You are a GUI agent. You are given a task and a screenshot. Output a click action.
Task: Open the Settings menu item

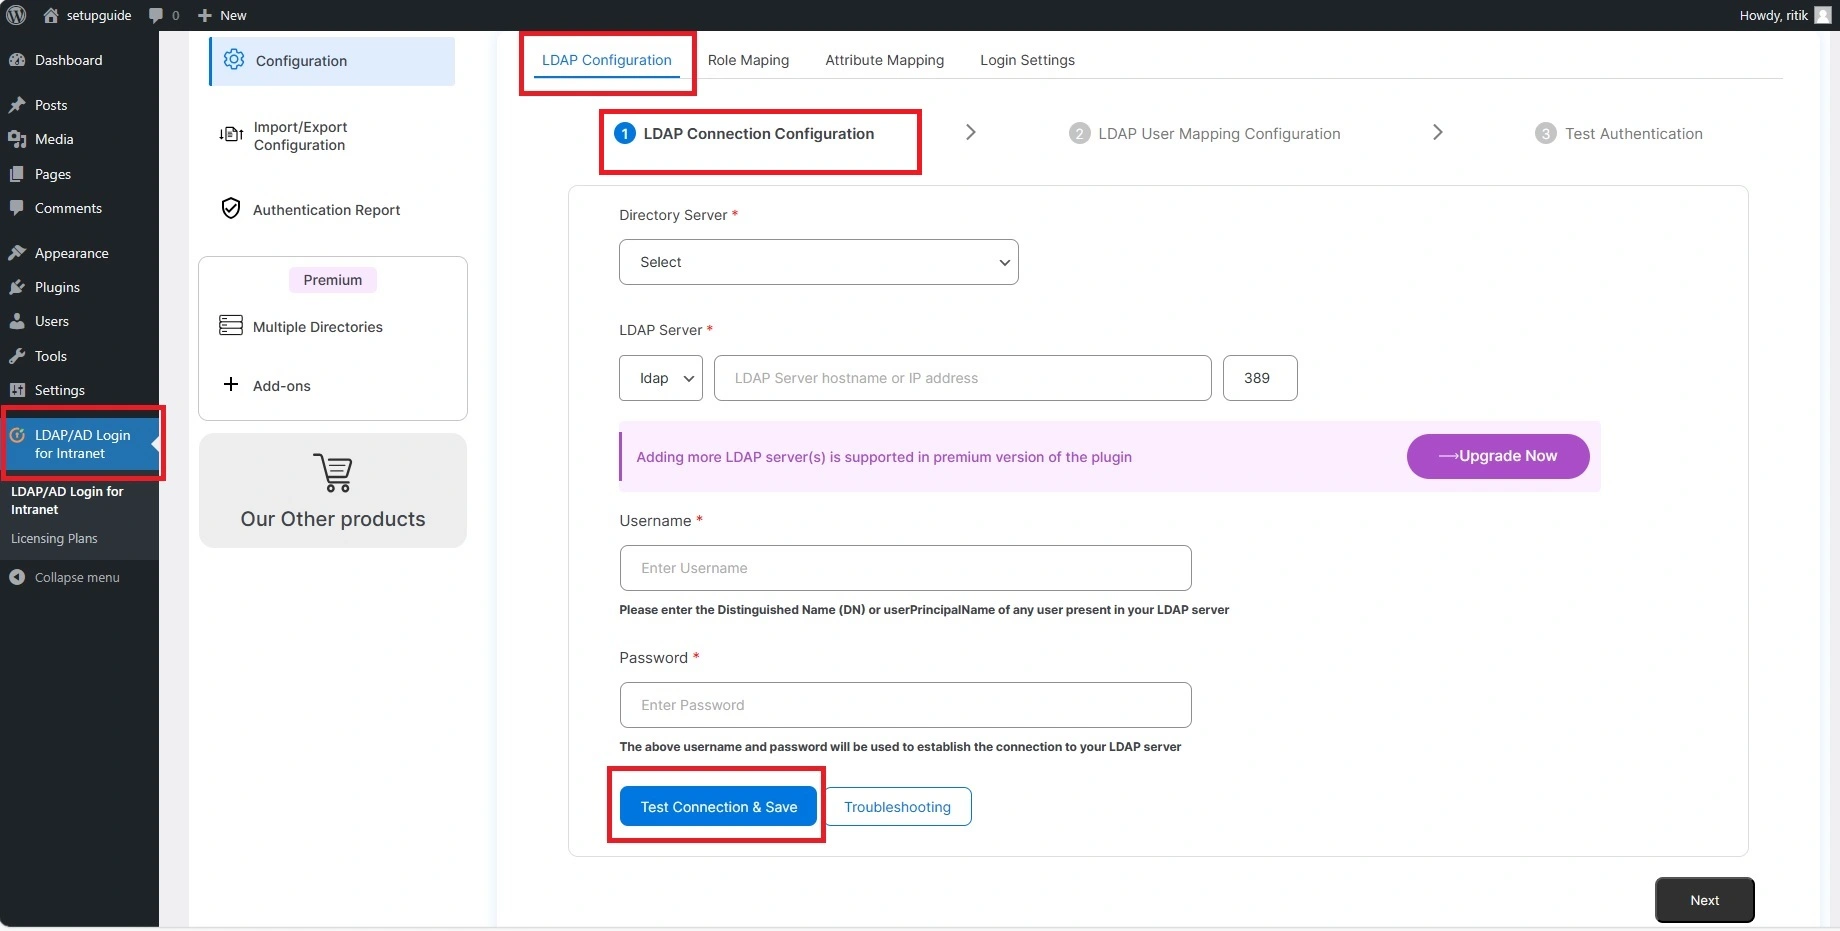click(x=79, y=390)
